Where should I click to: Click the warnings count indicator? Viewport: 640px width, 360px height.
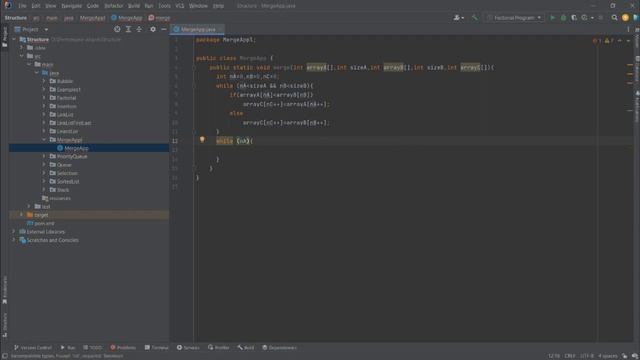click(609, 40)
